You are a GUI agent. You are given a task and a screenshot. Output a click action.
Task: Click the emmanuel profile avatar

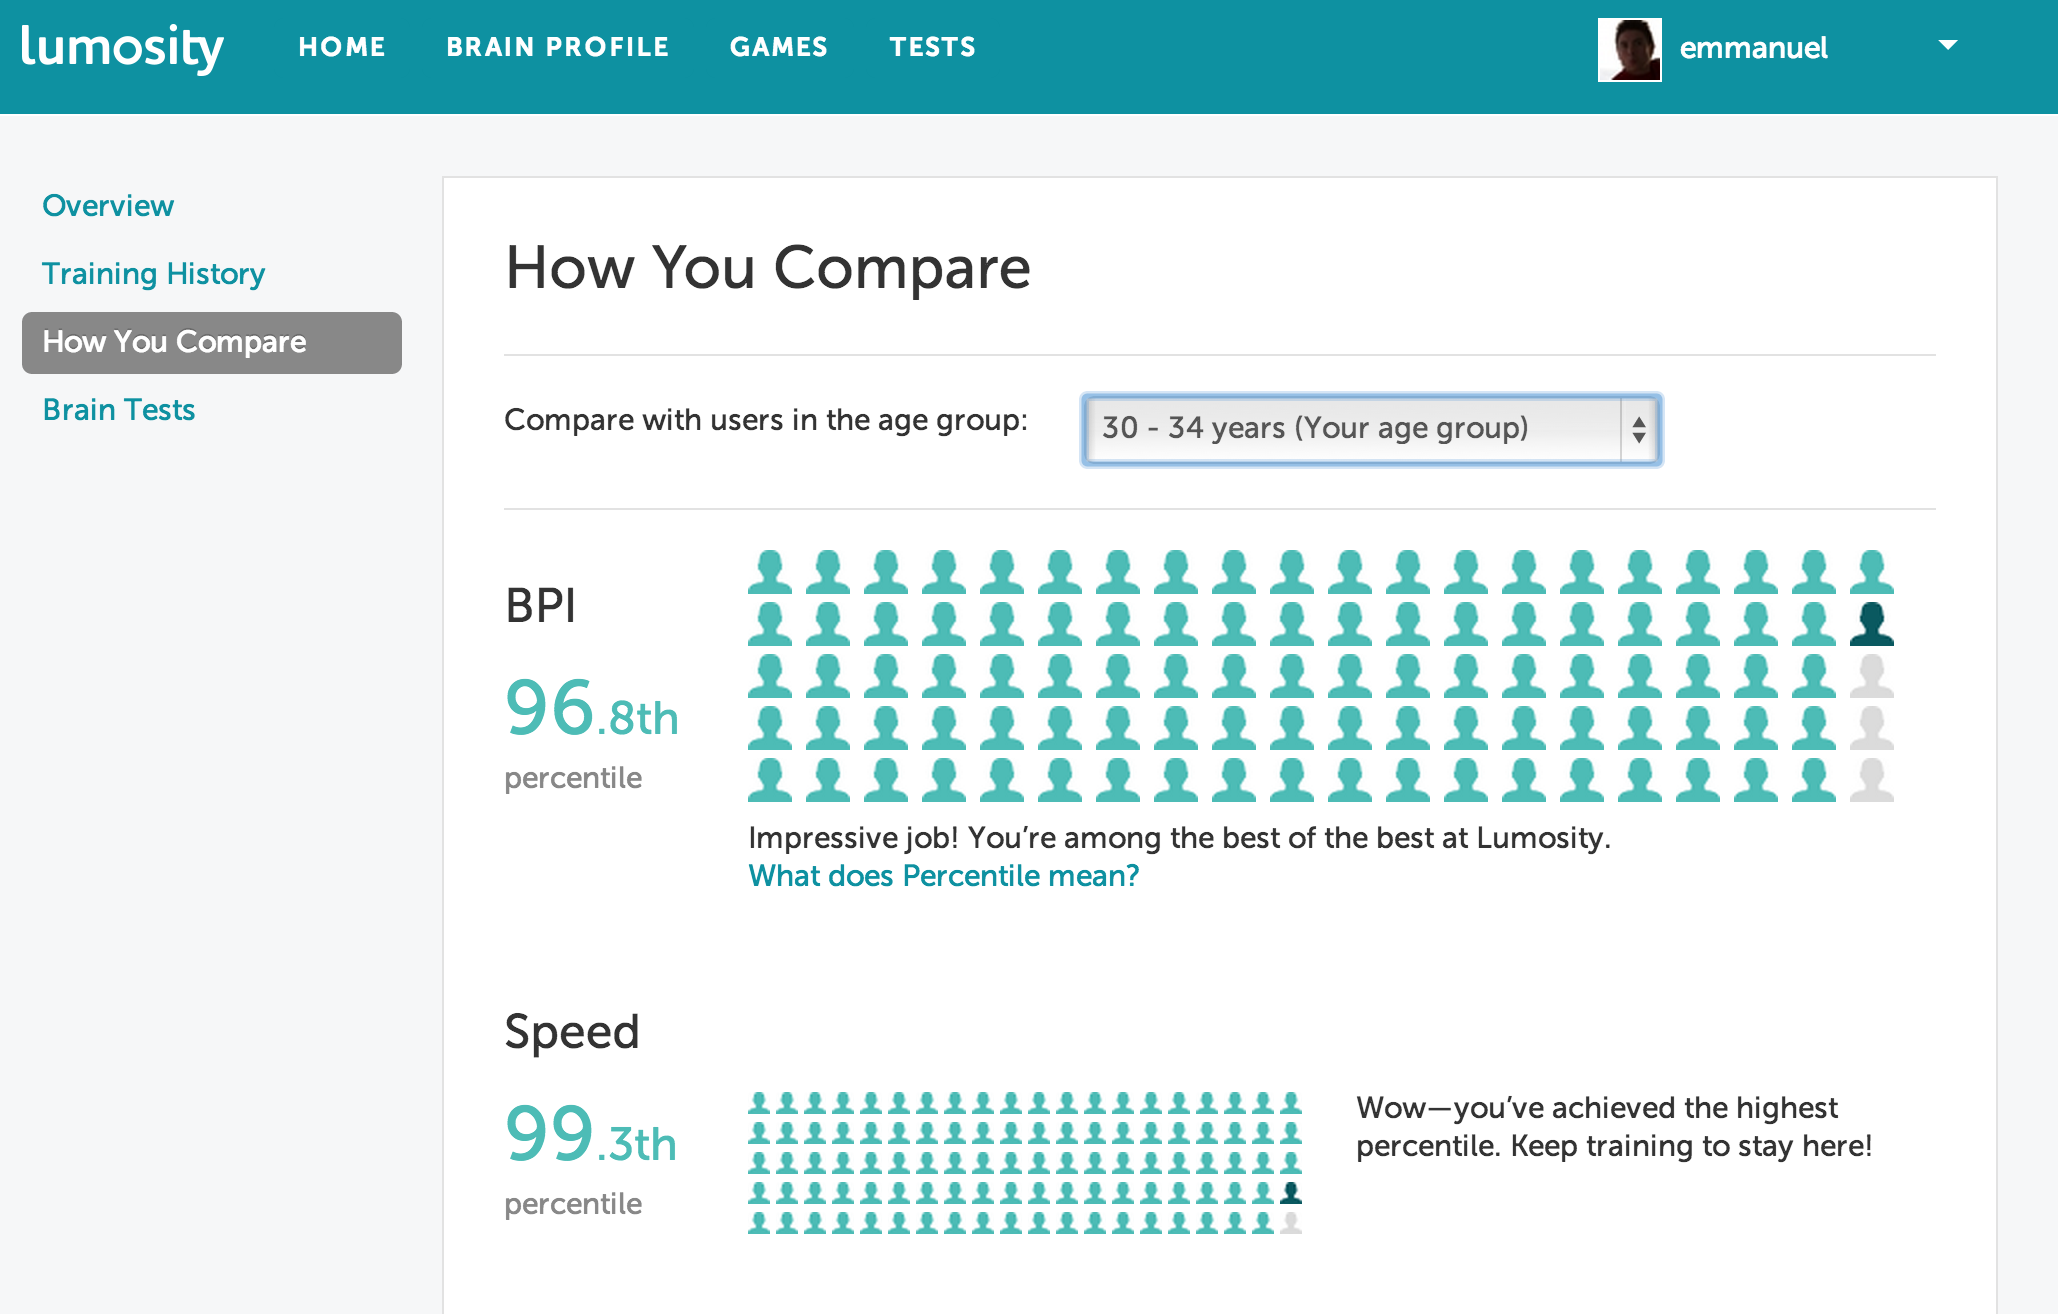[1629, 49]
